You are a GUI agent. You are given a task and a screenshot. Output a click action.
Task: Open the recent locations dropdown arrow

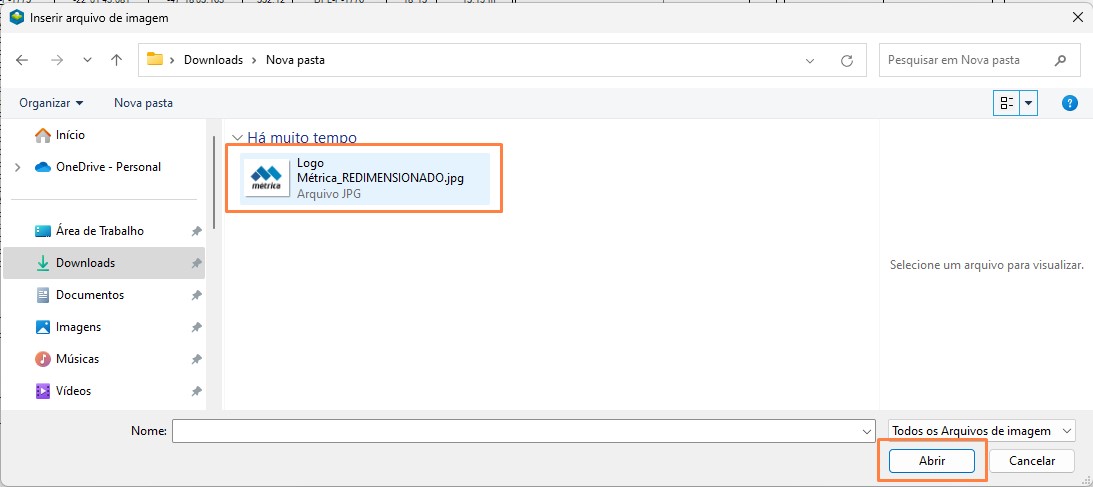pyautogui.click(x=88, y=60)
